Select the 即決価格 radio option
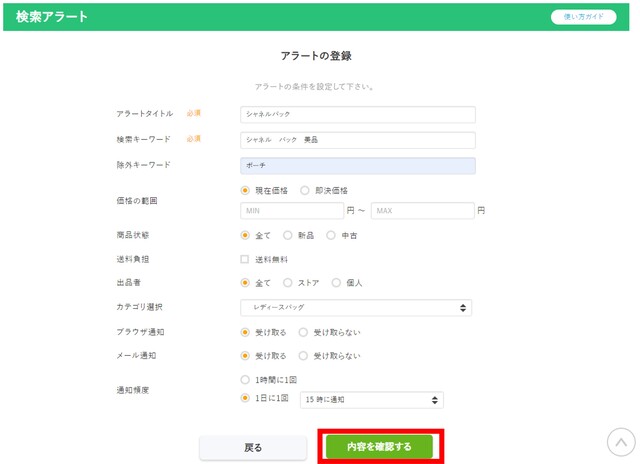This screenshot has width=640, height=464. pyautogui.click(x=305, y=190)
